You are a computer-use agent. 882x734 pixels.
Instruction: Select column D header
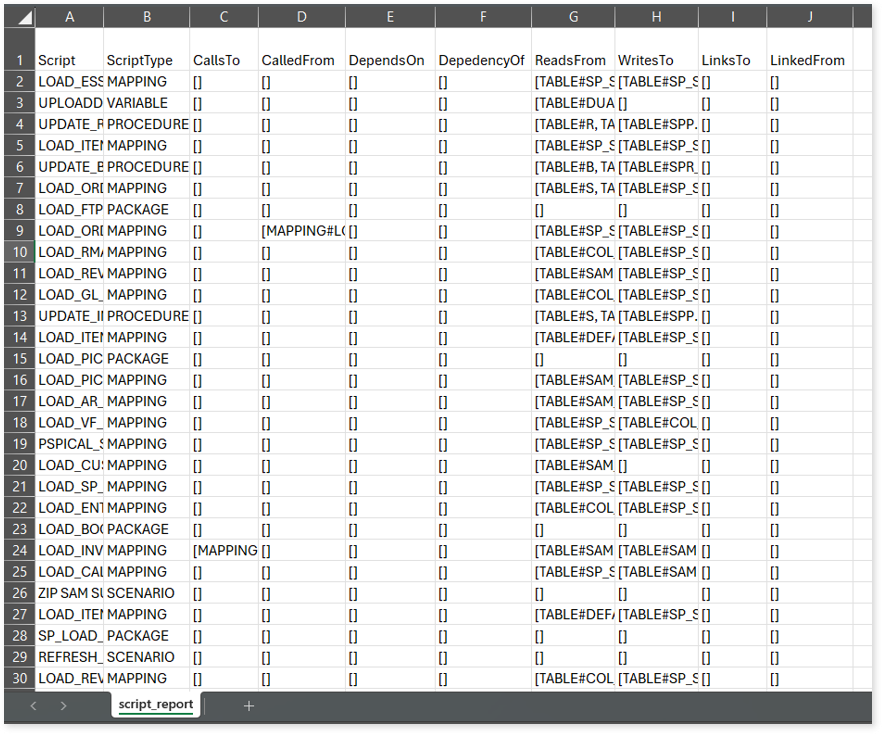pos(301,17)
